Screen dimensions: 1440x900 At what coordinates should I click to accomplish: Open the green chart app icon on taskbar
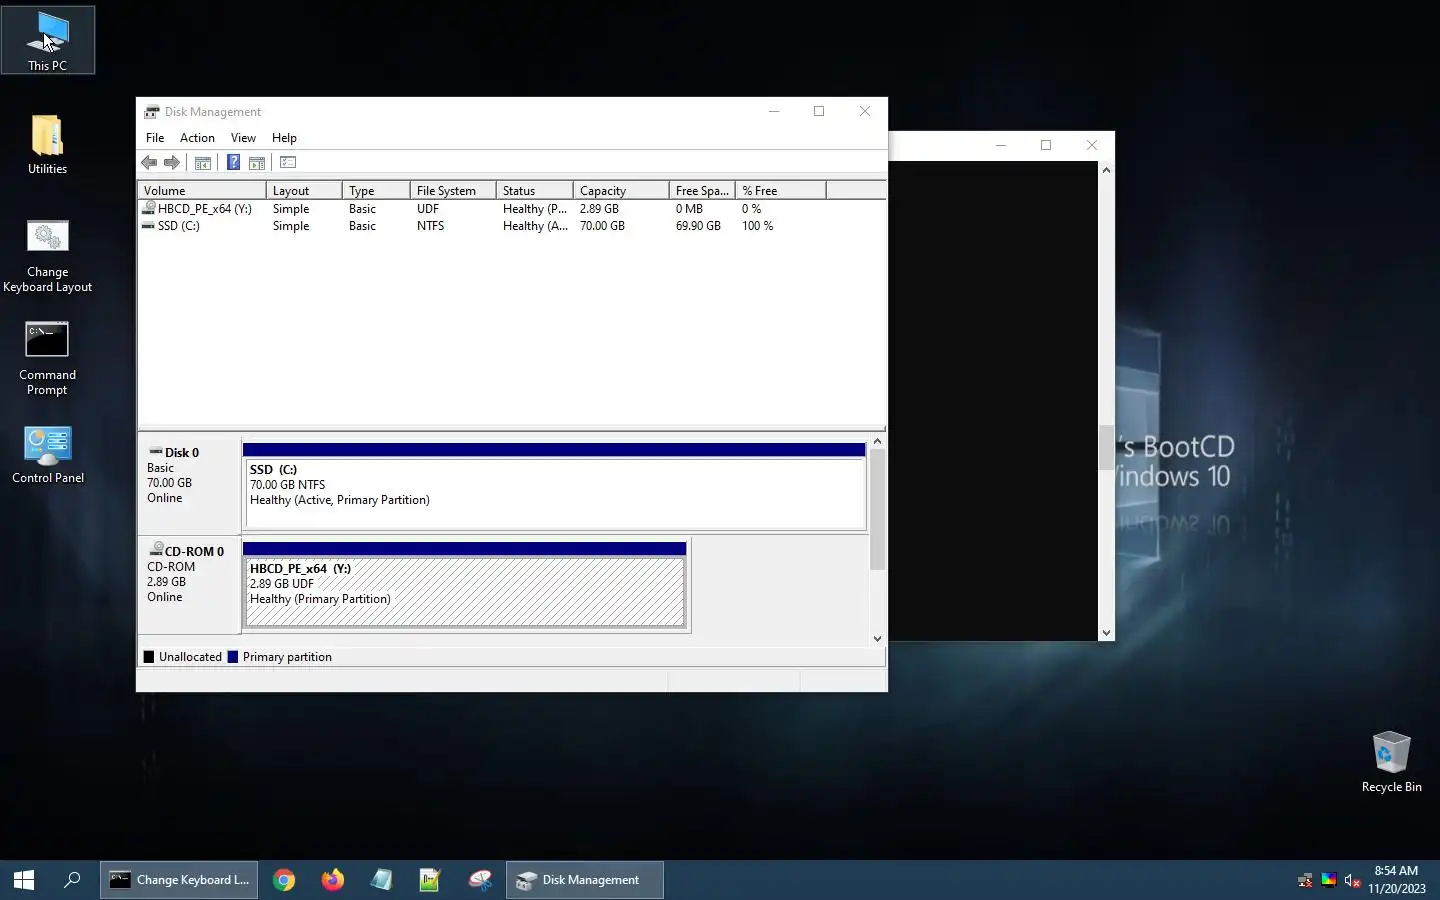tap(430, 880)
